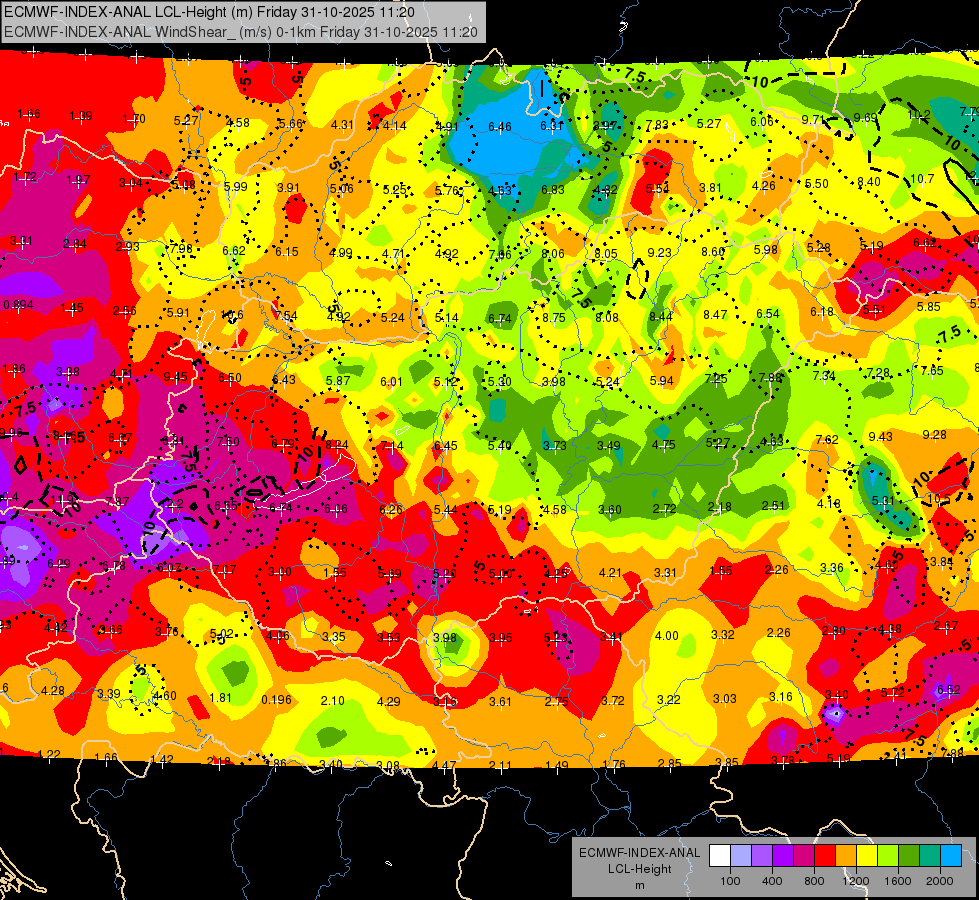Viewport: 979px width, 900px height.
Task: Click the wind shear value 4.00
Action: click(666, 636)
